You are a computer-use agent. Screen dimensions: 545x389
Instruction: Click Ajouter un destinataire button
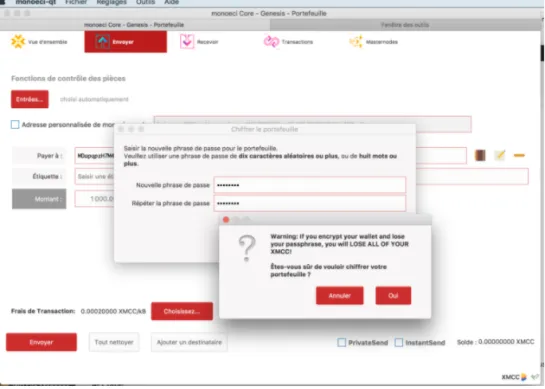pos(189,342)
